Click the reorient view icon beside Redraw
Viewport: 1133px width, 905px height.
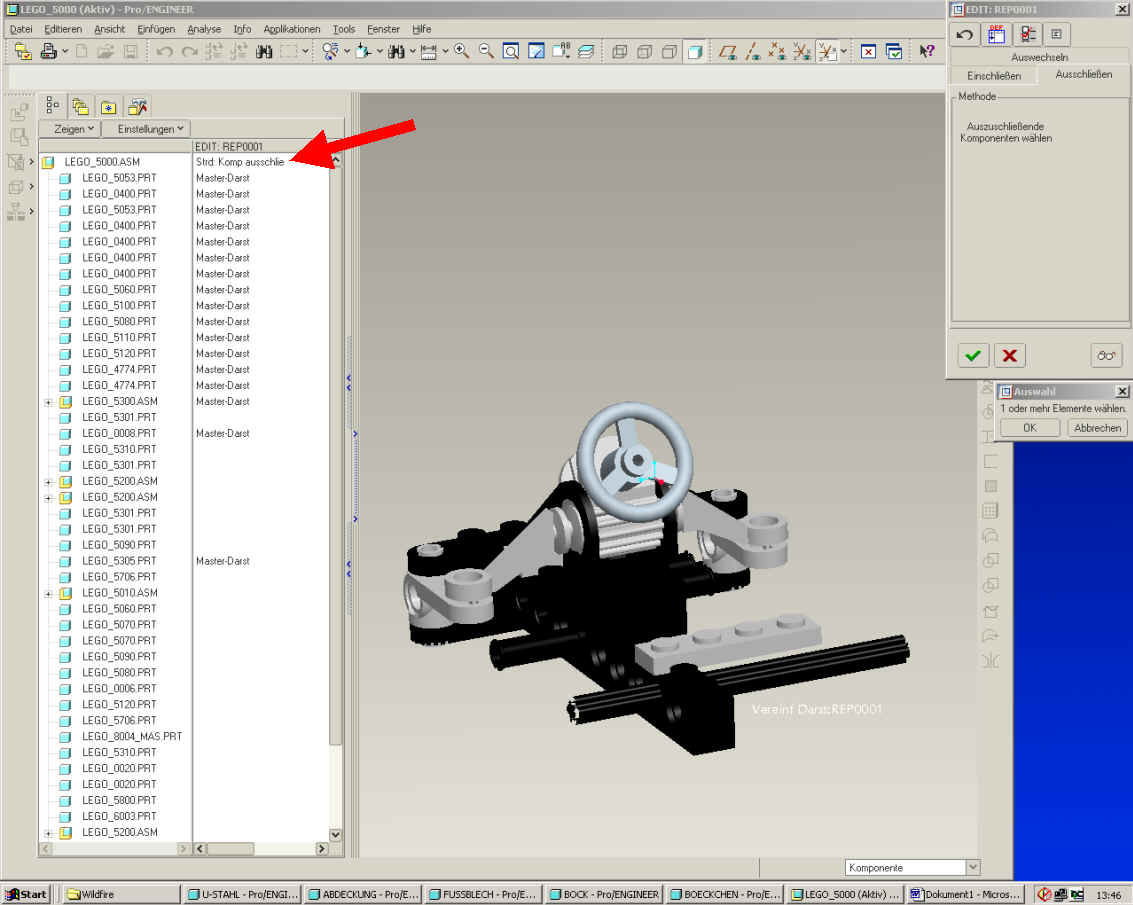click(561, 51)
